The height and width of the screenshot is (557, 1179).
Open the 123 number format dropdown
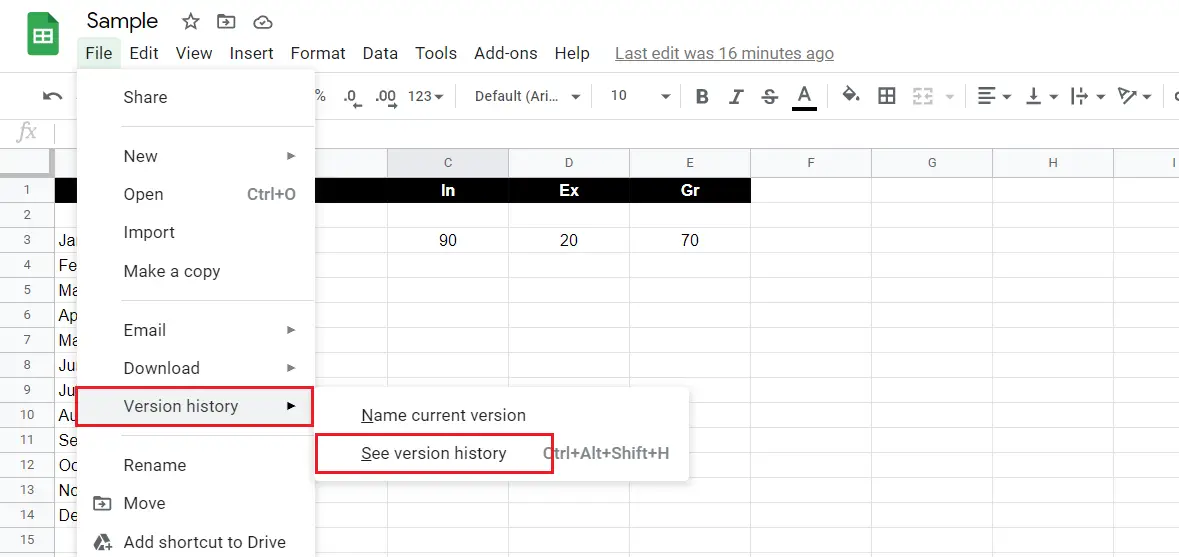point(426,96)
